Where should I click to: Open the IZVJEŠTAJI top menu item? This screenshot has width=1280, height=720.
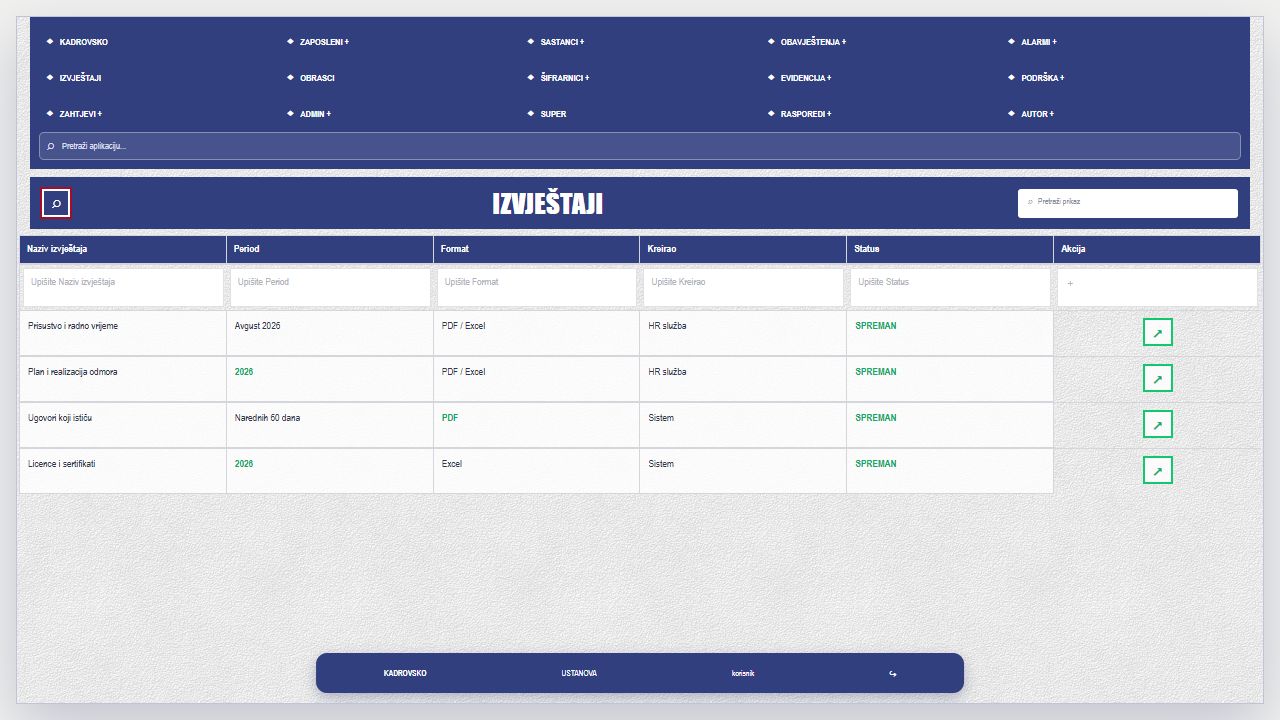point(80,78)
